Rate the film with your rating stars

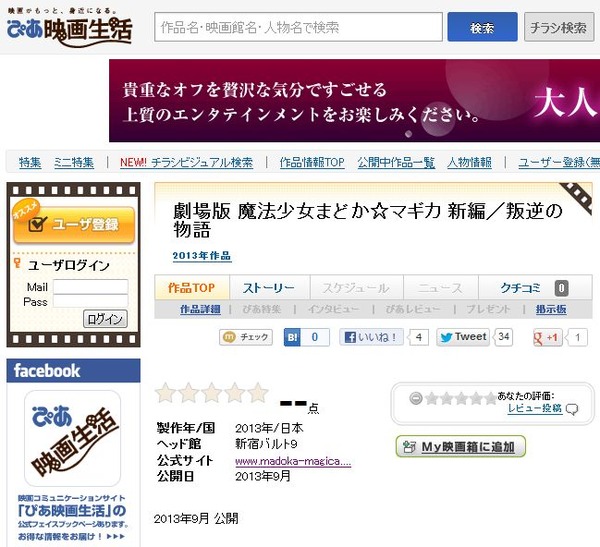pyautogui.click(x=460, y=399)
